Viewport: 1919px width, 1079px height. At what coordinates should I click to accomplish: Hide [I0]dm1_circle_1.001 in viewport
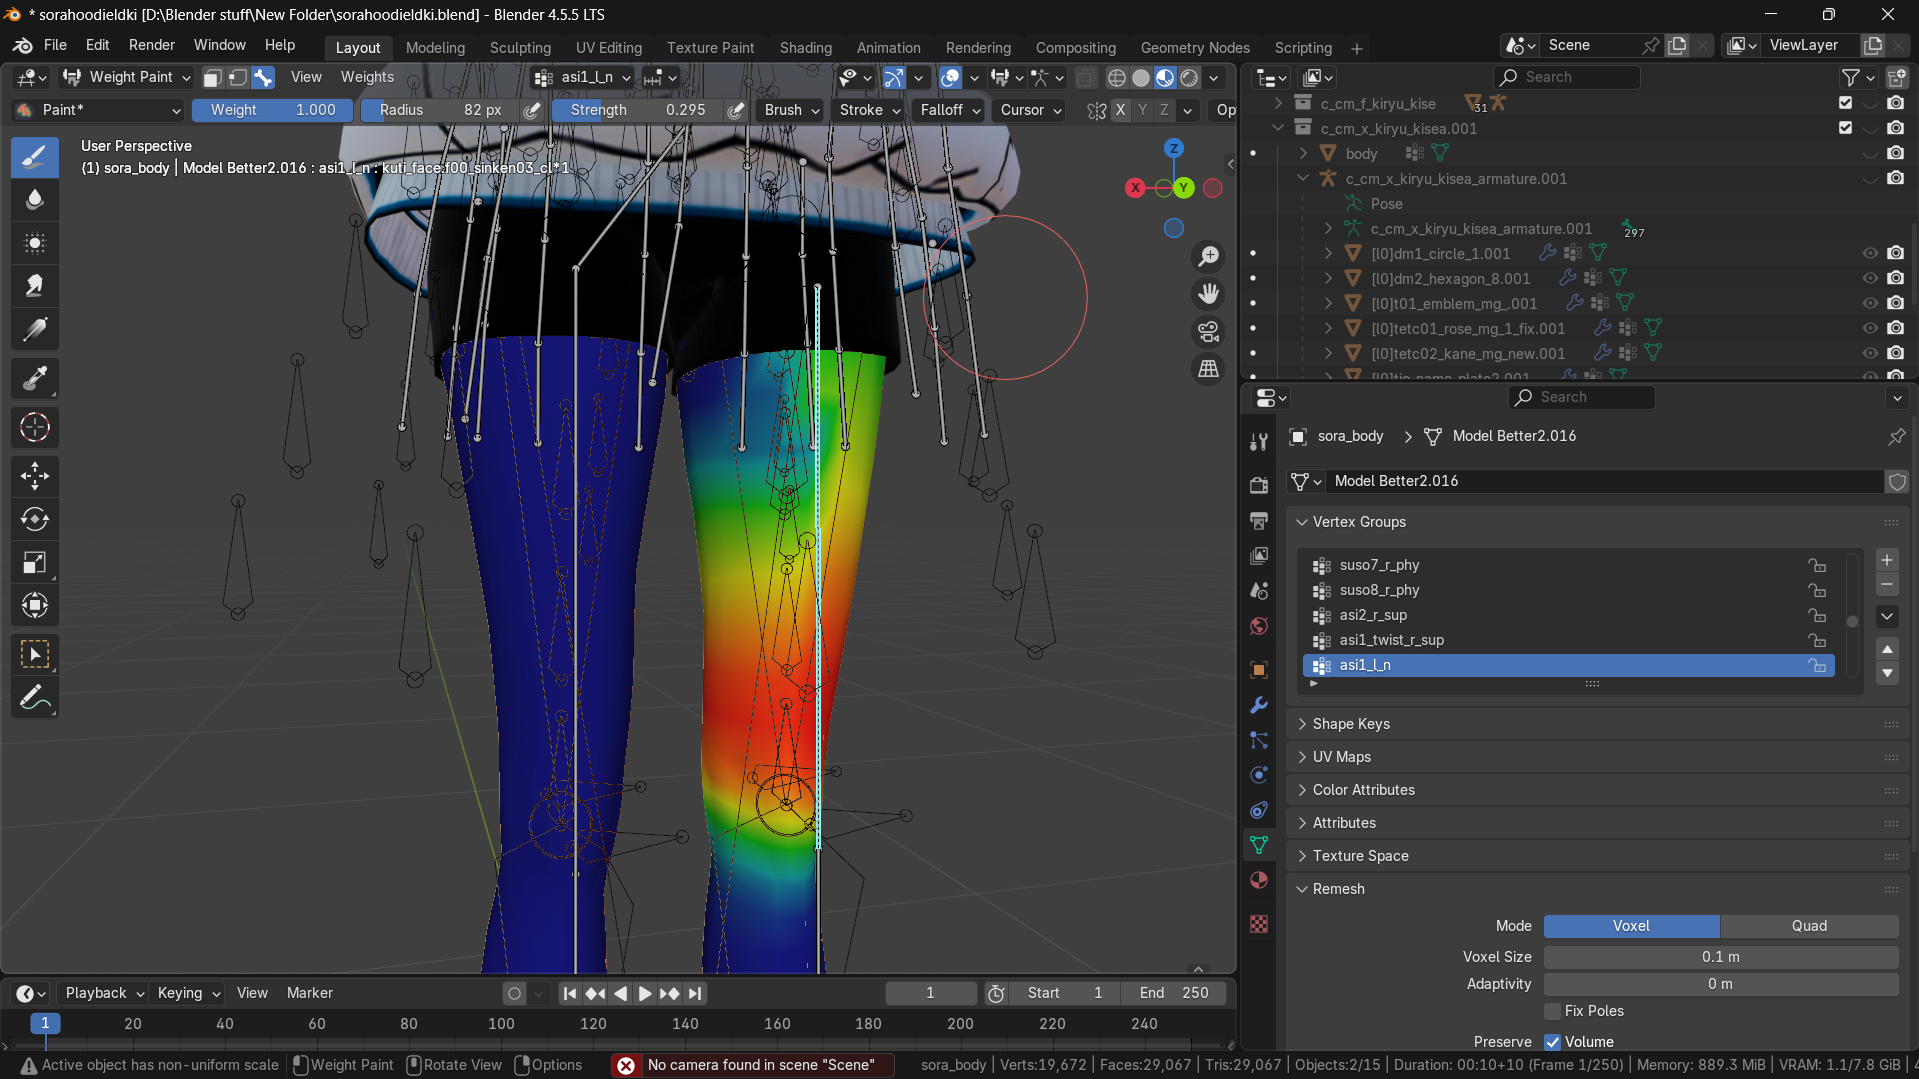[1870, 253]
